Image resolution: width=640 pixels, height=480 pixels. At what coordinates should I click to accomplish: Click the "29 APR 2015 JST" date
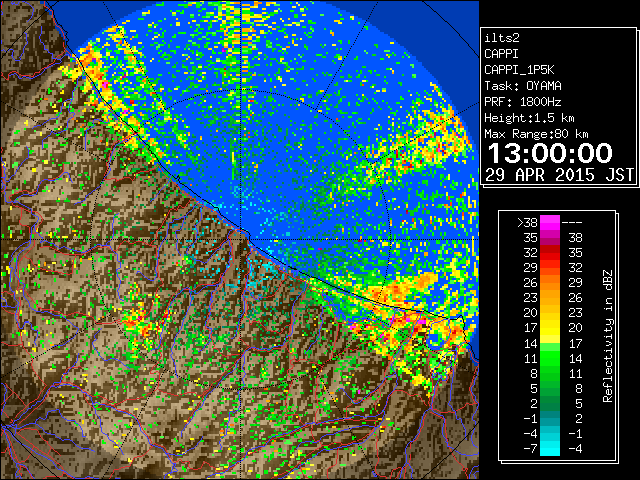pos(559,175)
